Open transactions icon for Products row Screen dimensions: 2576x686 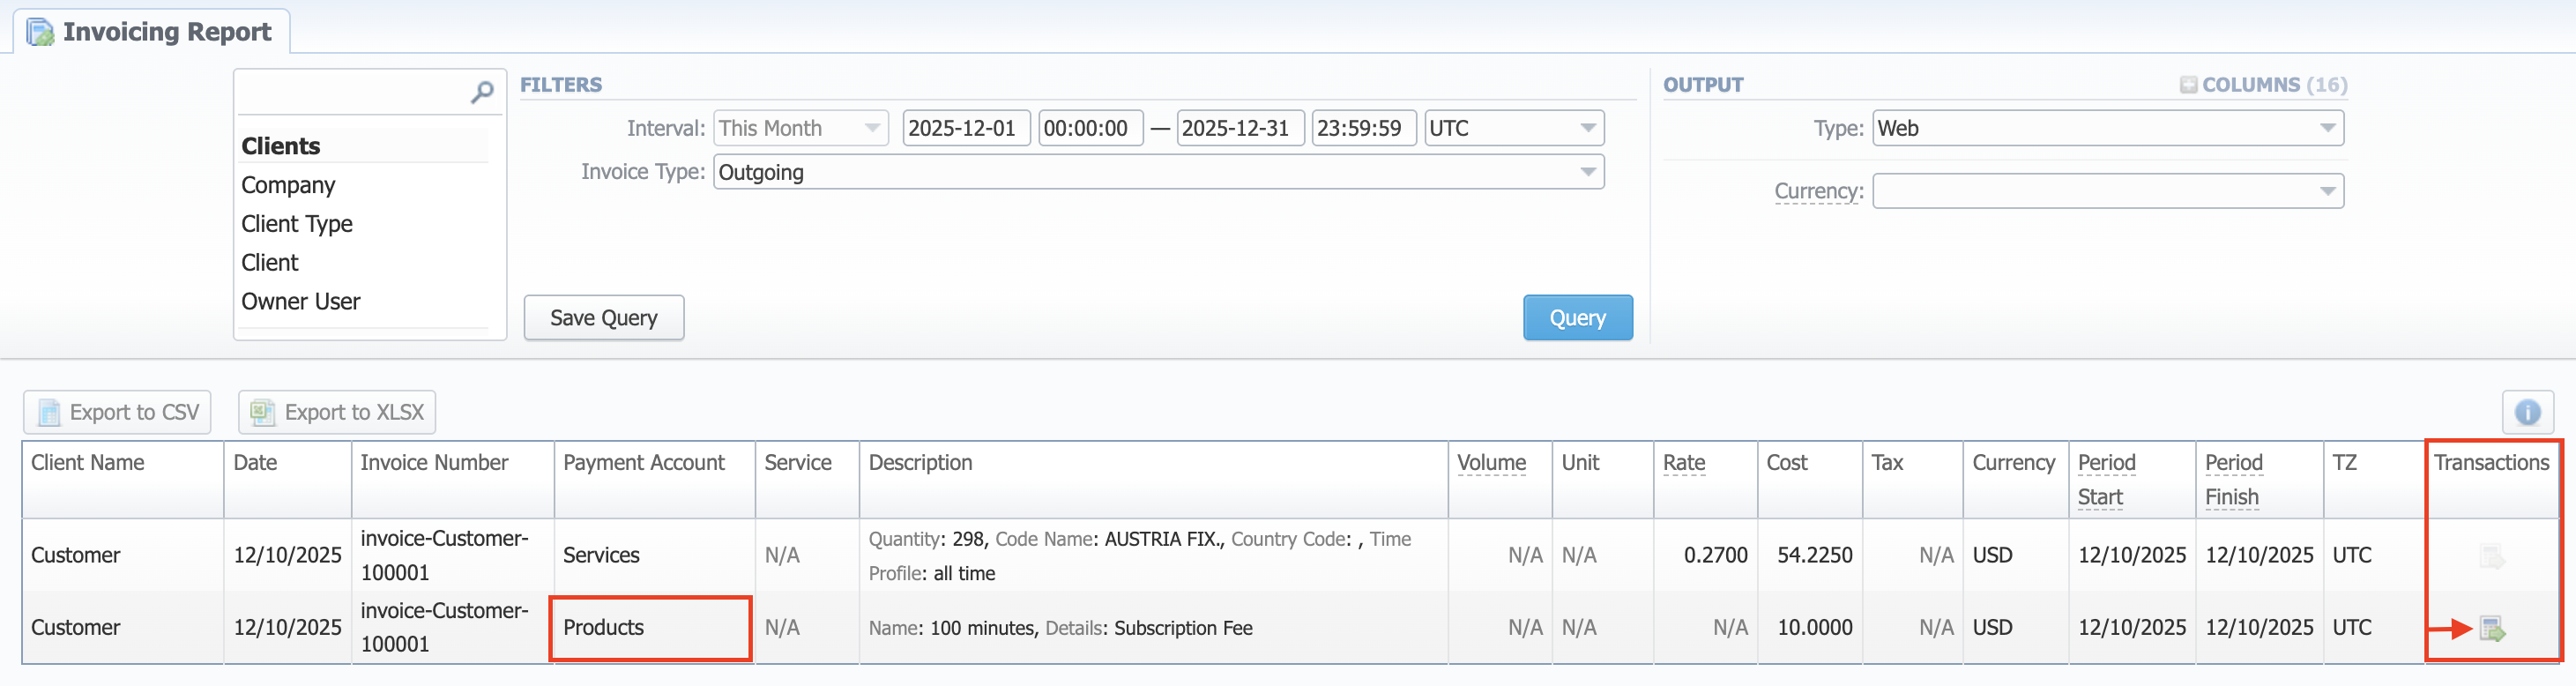(x=2492, y=629)
